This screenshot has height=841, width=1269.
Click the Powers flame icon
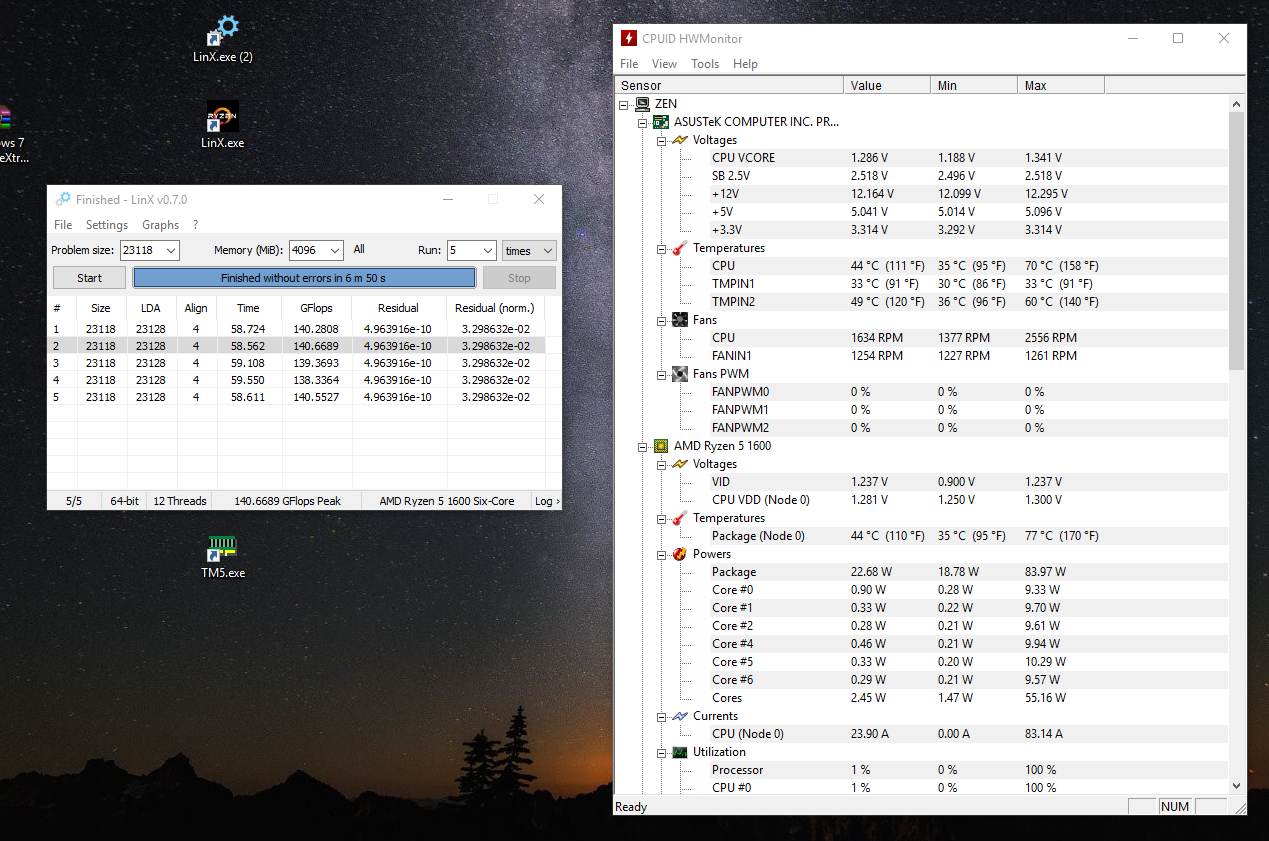click(x=679, y=553)
